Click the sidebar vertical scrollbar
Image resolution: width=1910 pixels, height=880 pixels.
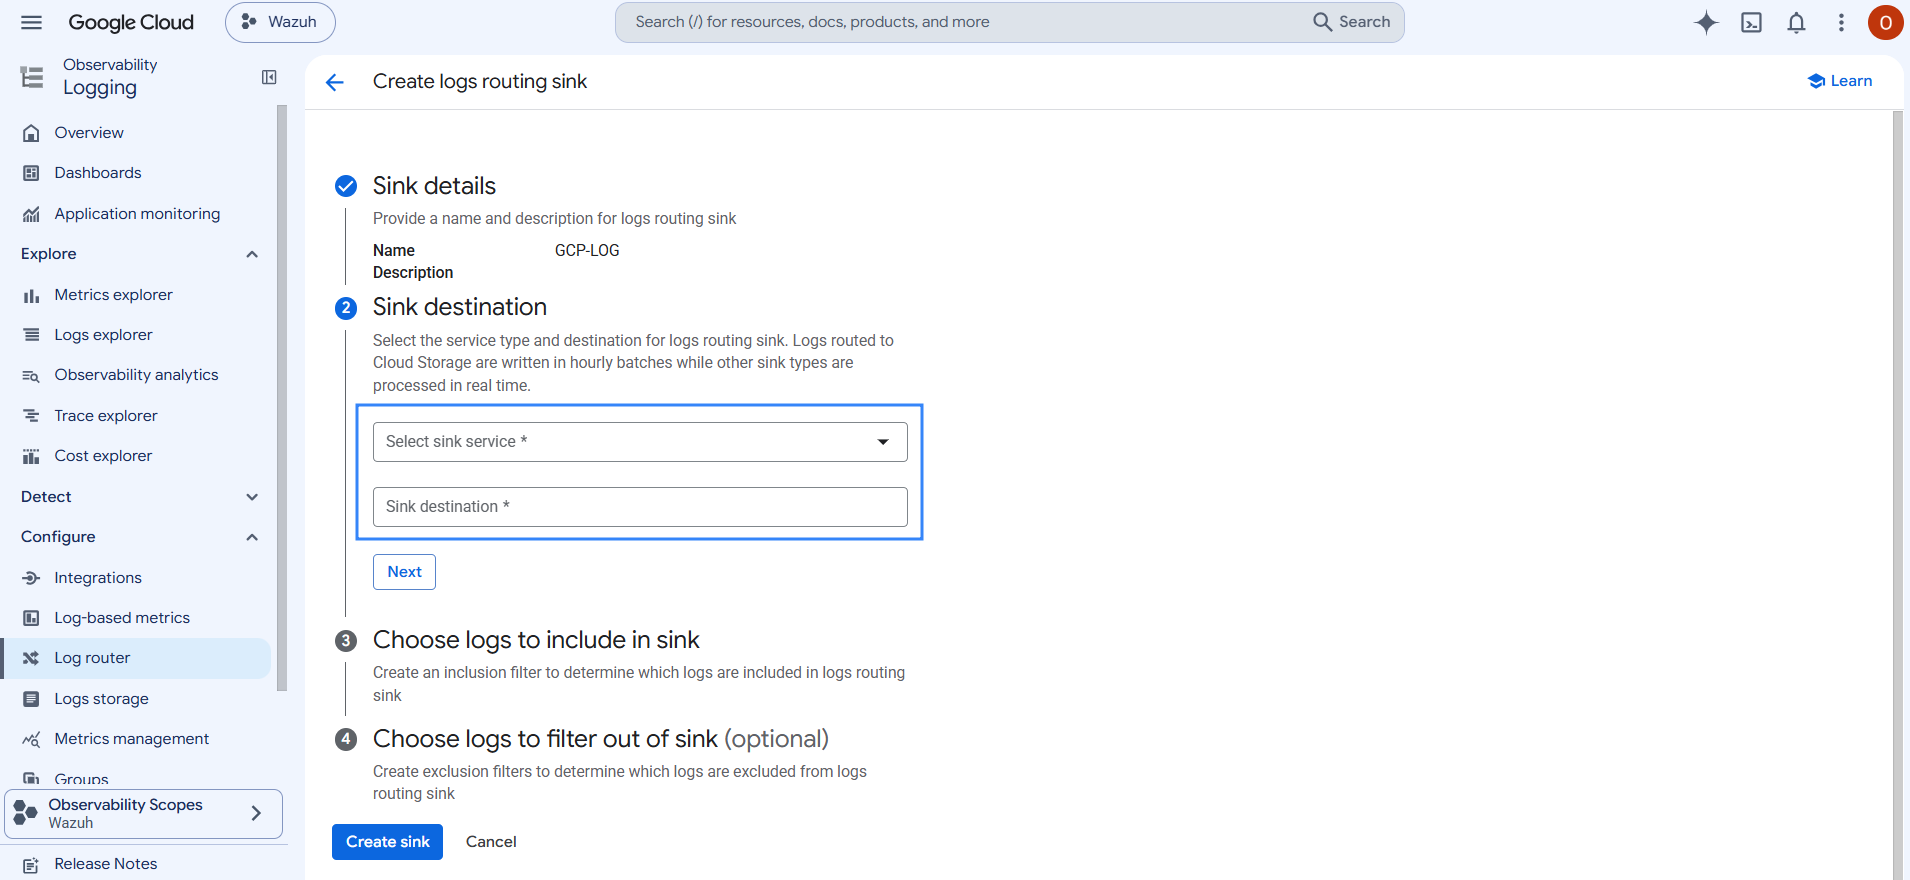point(282,398)
